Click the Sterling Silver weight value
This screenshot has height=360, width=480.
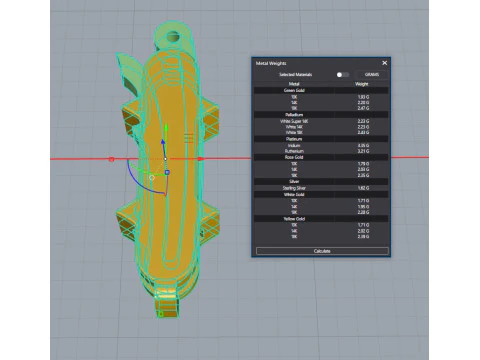coord(363,188)
